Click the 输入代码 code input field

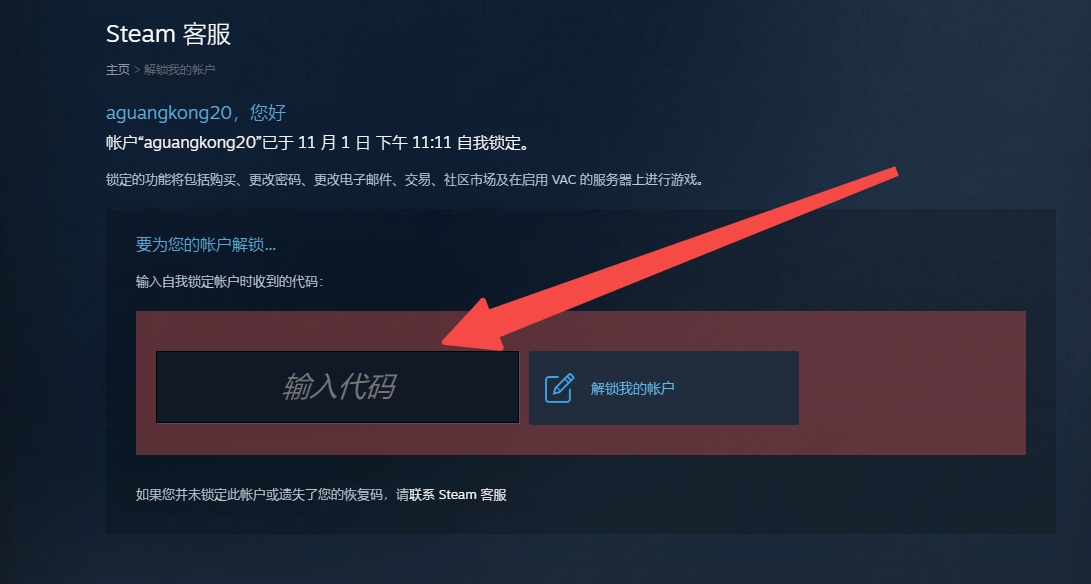tap(337, 387)
